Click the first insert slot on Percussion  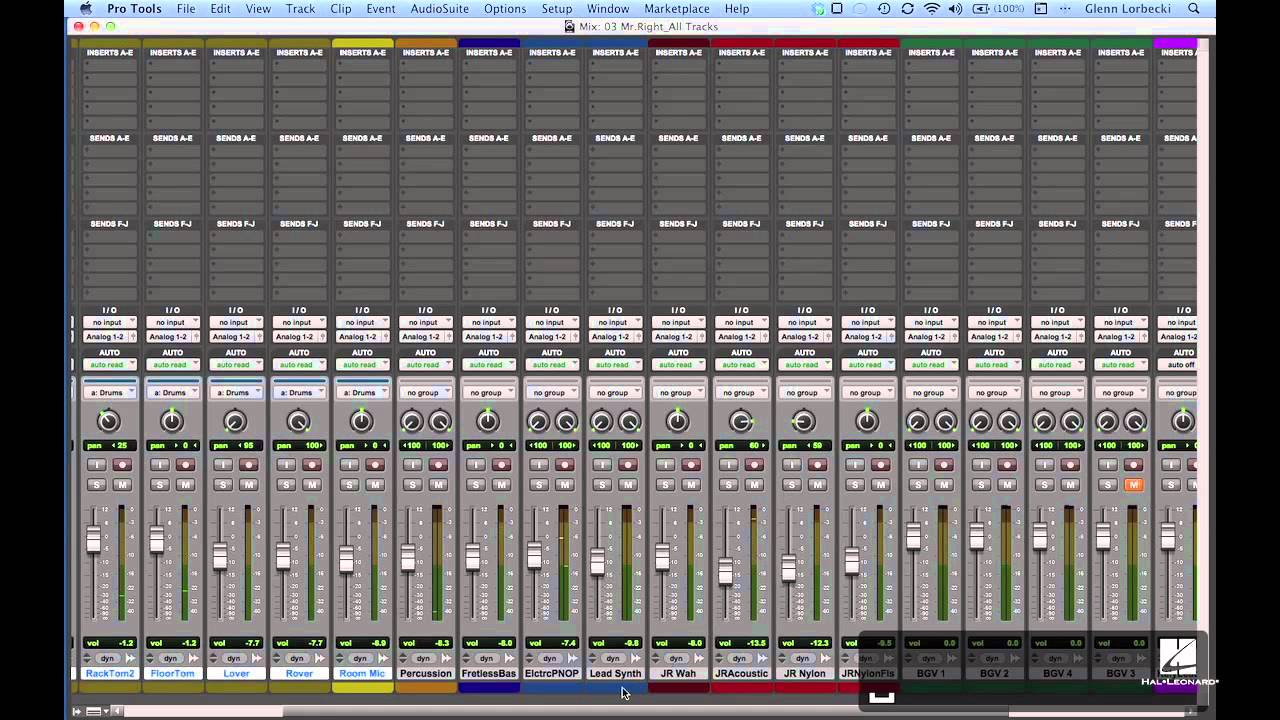[x=425, y=65]
